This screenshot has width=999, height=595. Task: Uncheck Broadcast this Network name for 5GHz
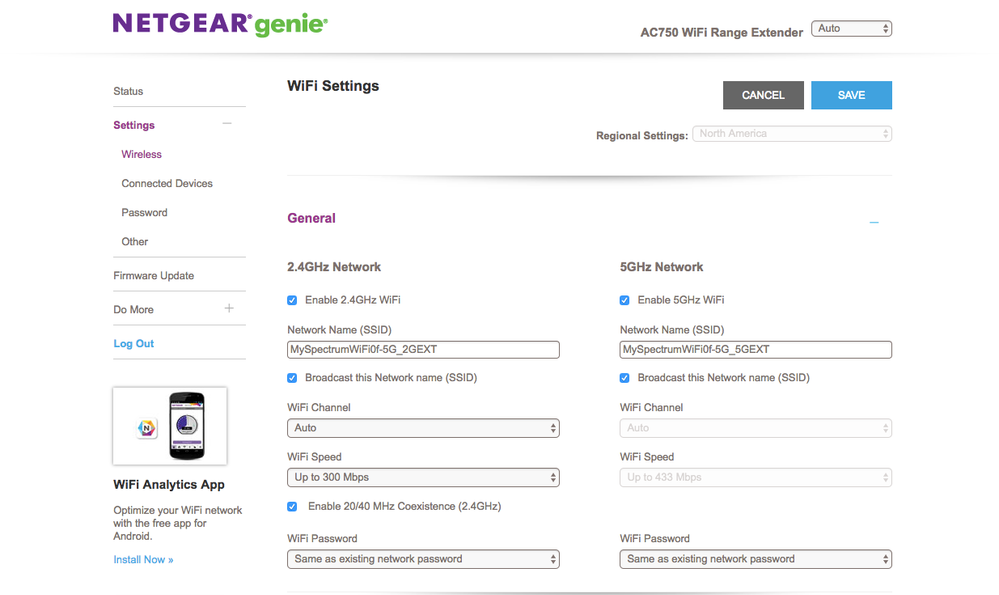point(625,378)
